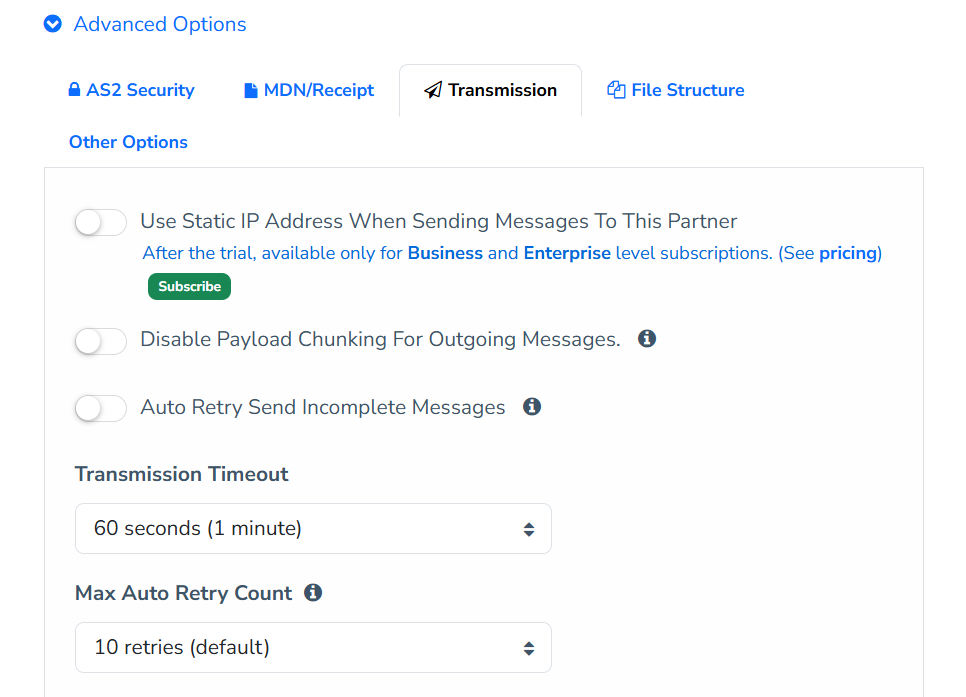Collapse the Advanced Options chevron icon
The height and width of the screenshot is (697, 966).
pyautogui.click(x=53, y=24)
